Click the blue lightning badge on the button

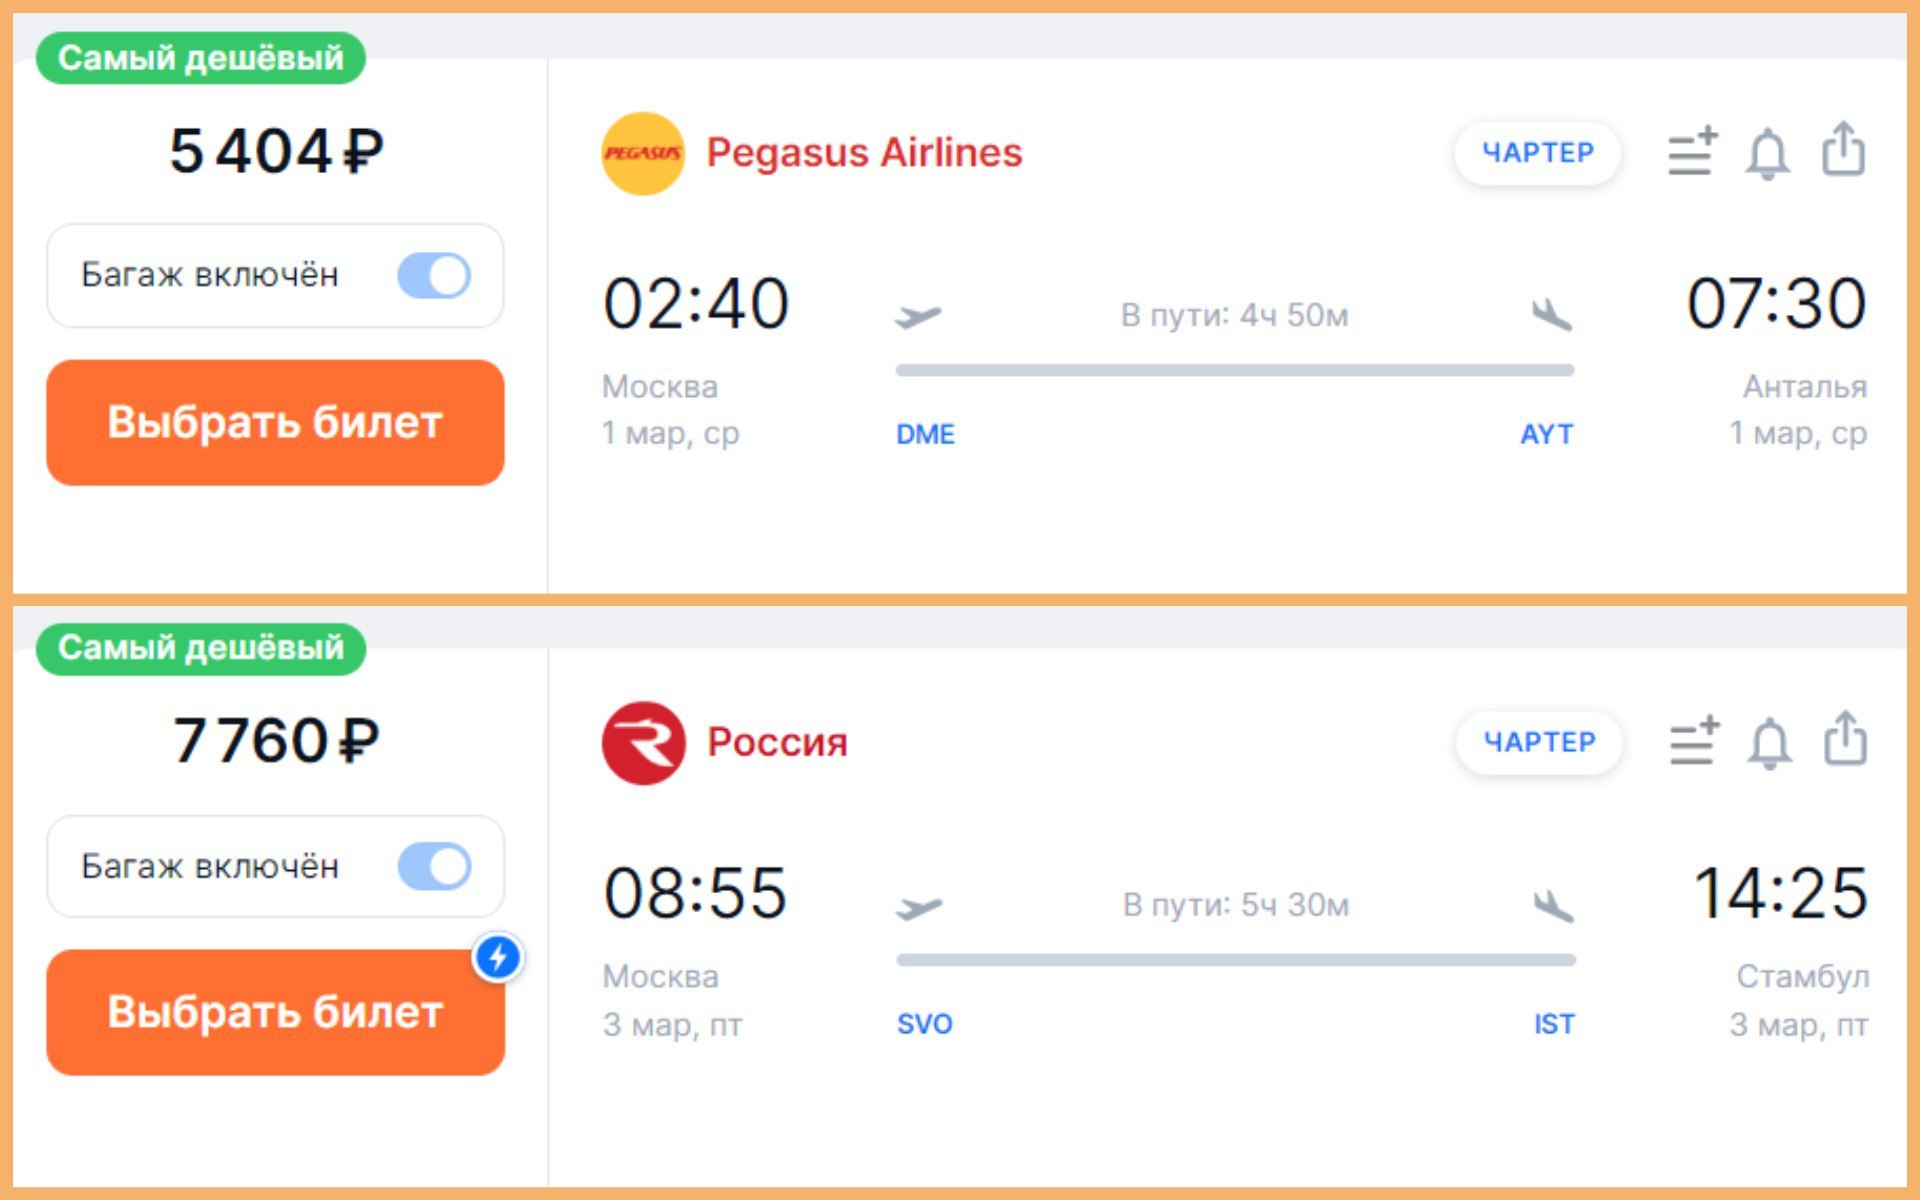[498, 957]
